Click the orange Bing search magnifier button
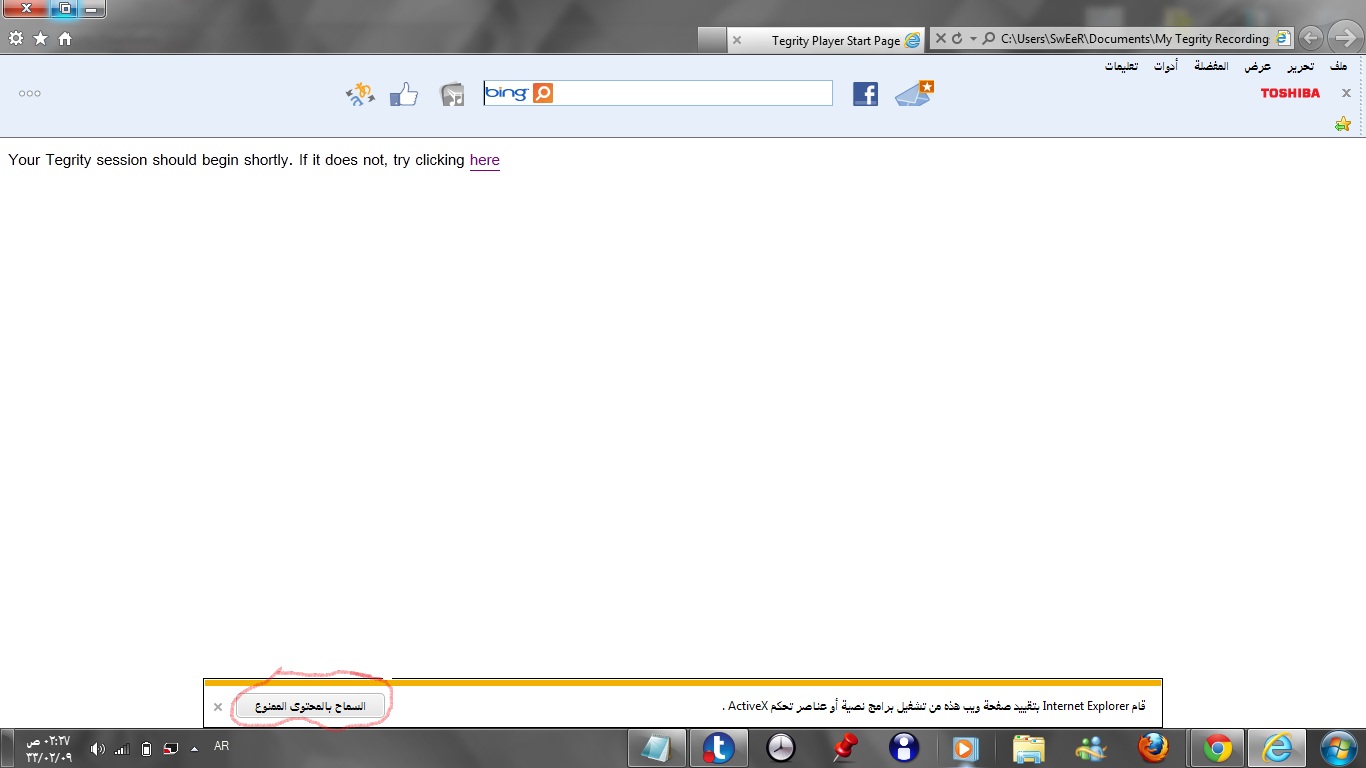Screen dimensions: 1366x768 pyautogui.click(x=543, y=93)
